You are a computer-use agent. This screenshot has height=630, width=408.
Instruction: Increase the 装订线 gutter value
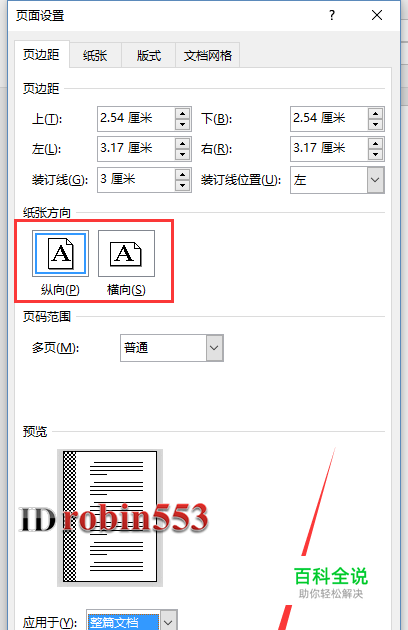tap(182, 174)
